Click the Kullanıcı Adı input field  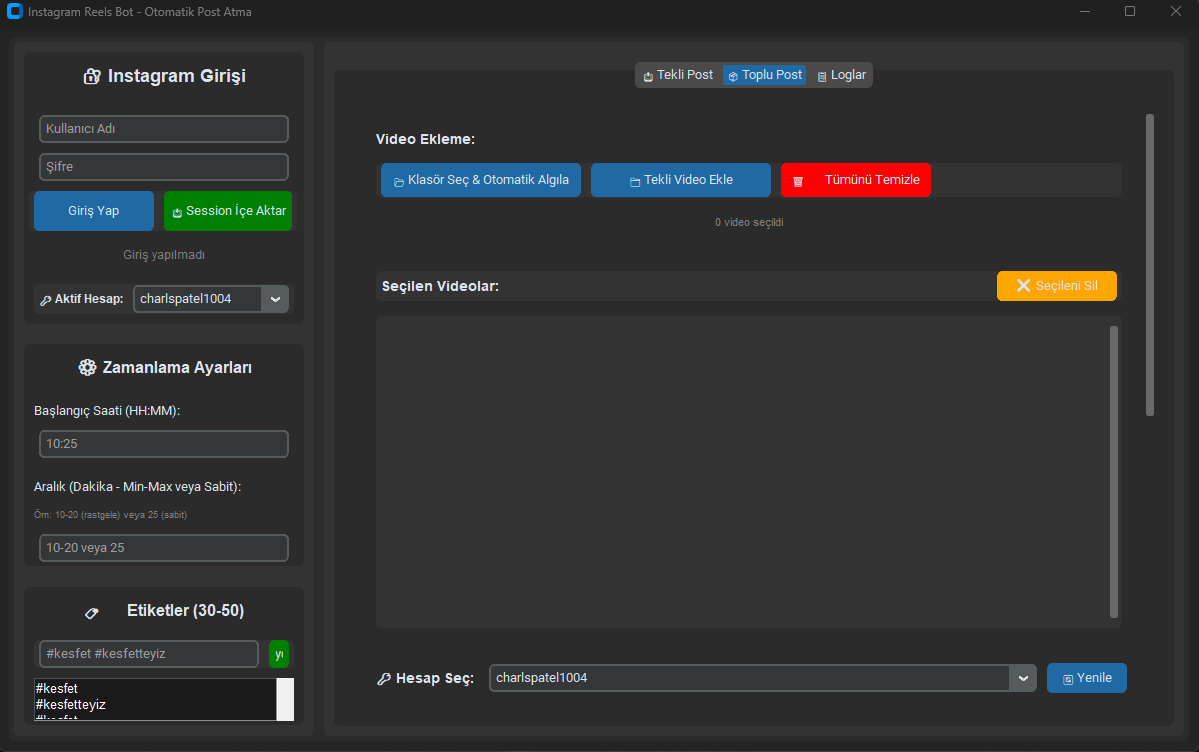tap(164, 129)
